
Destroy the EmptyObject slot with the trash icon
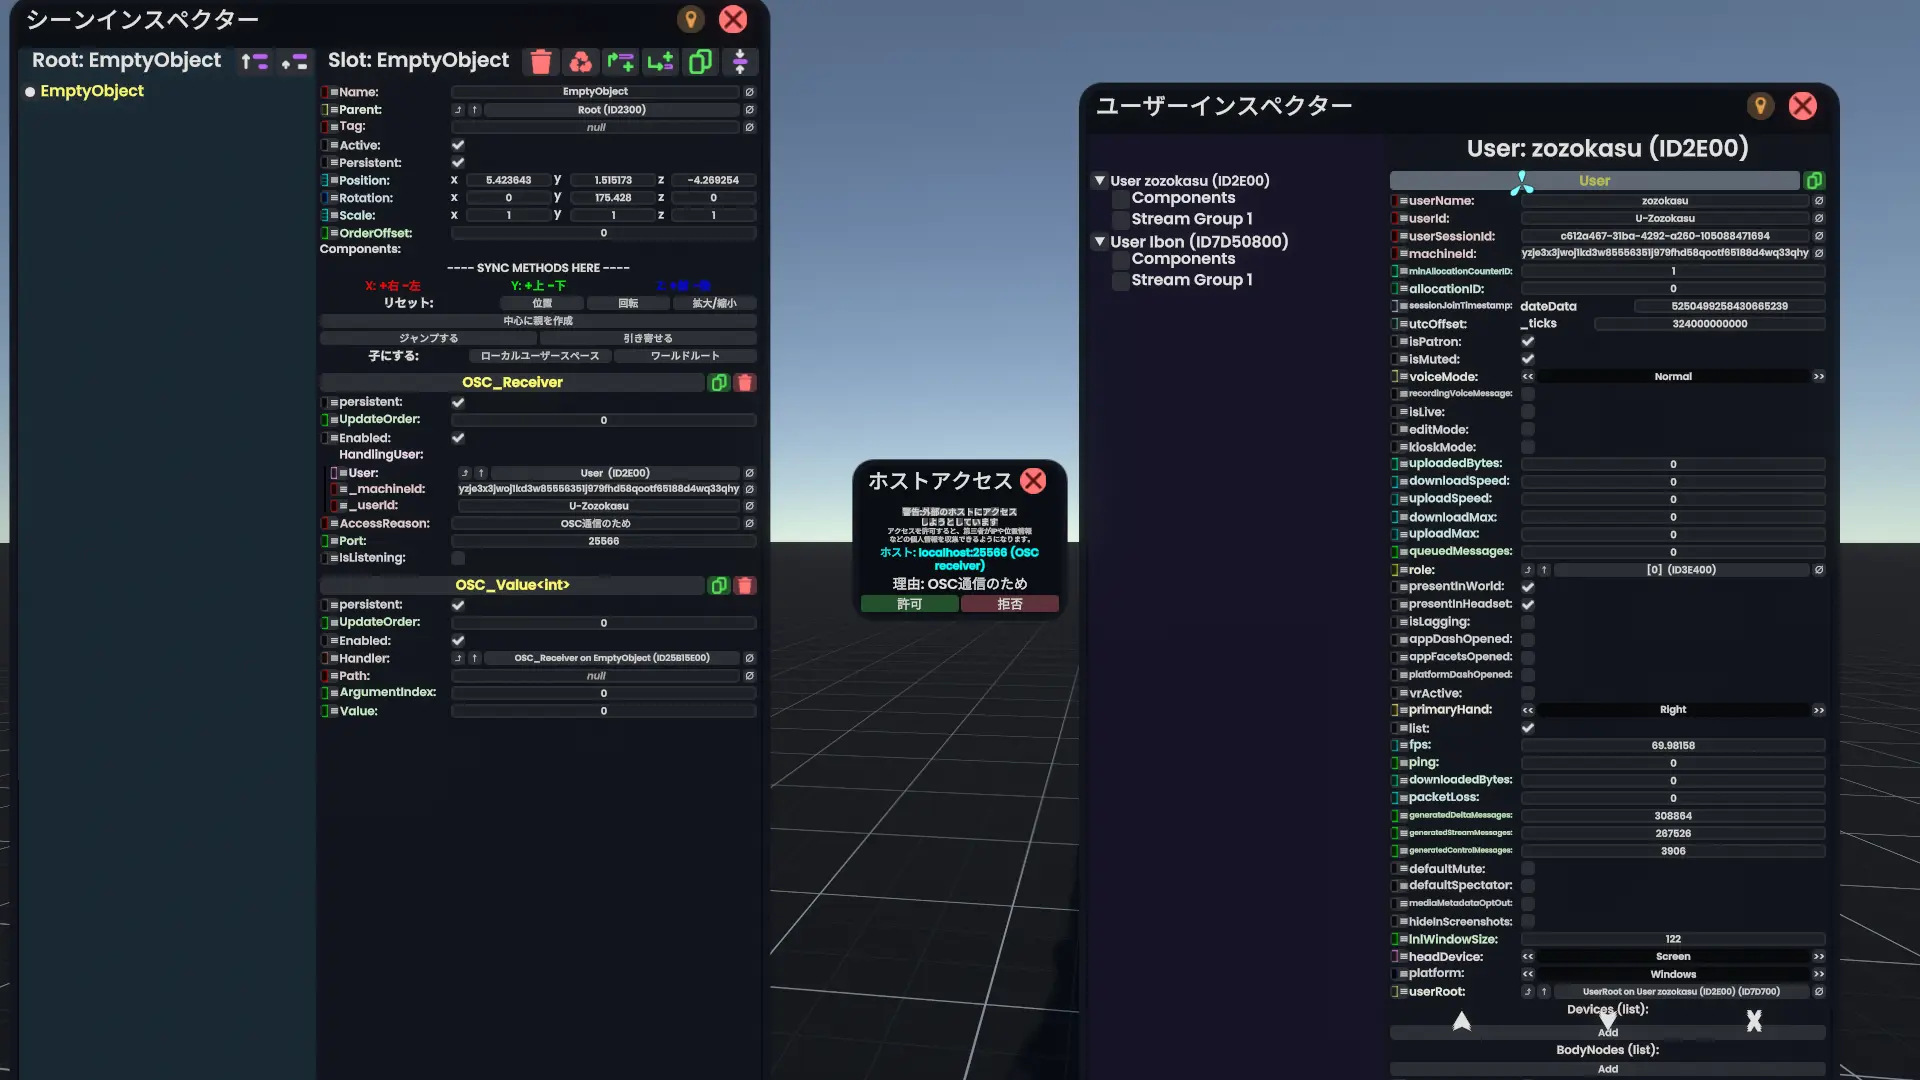(541, 62)
